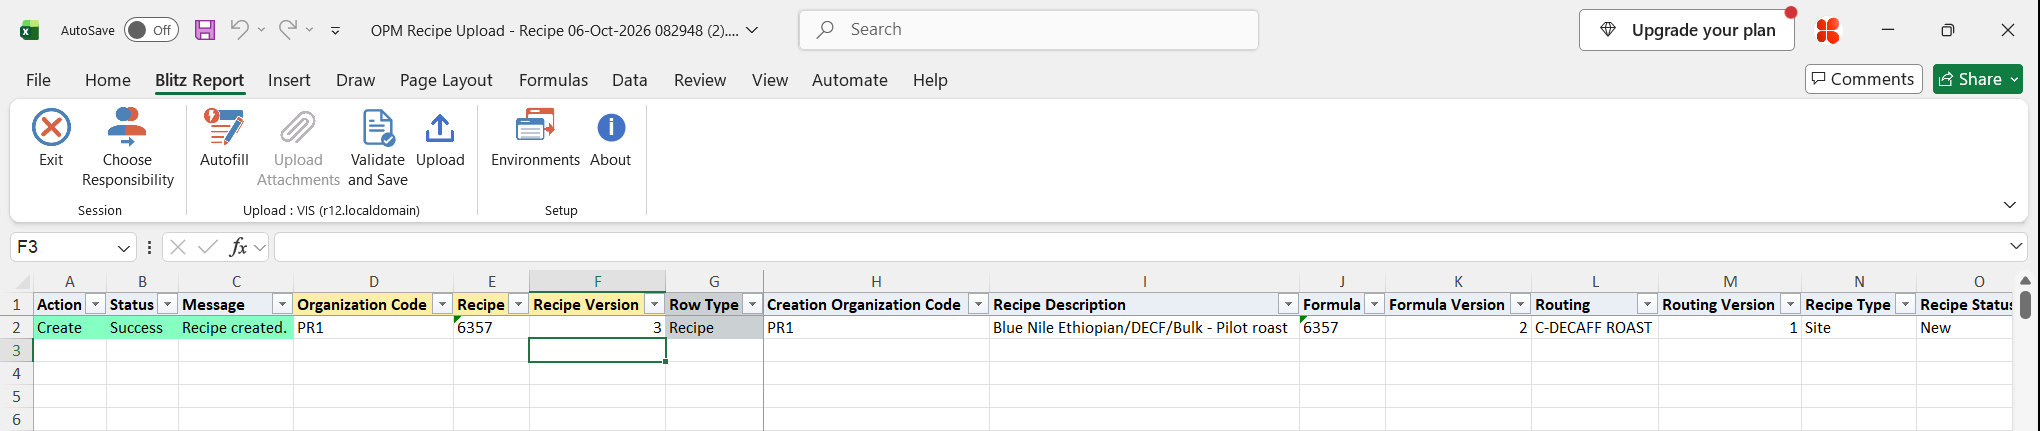
Task: Click the scroll up arrow of sheet
Action: point(2025,281)
